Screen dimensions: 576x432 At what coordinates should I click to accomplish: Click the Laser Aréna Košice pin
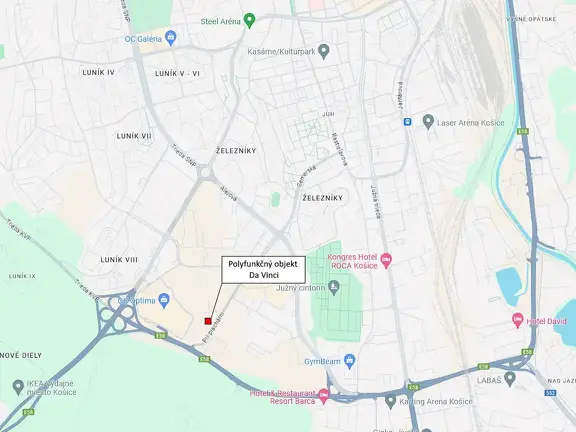tap(428, 122)
